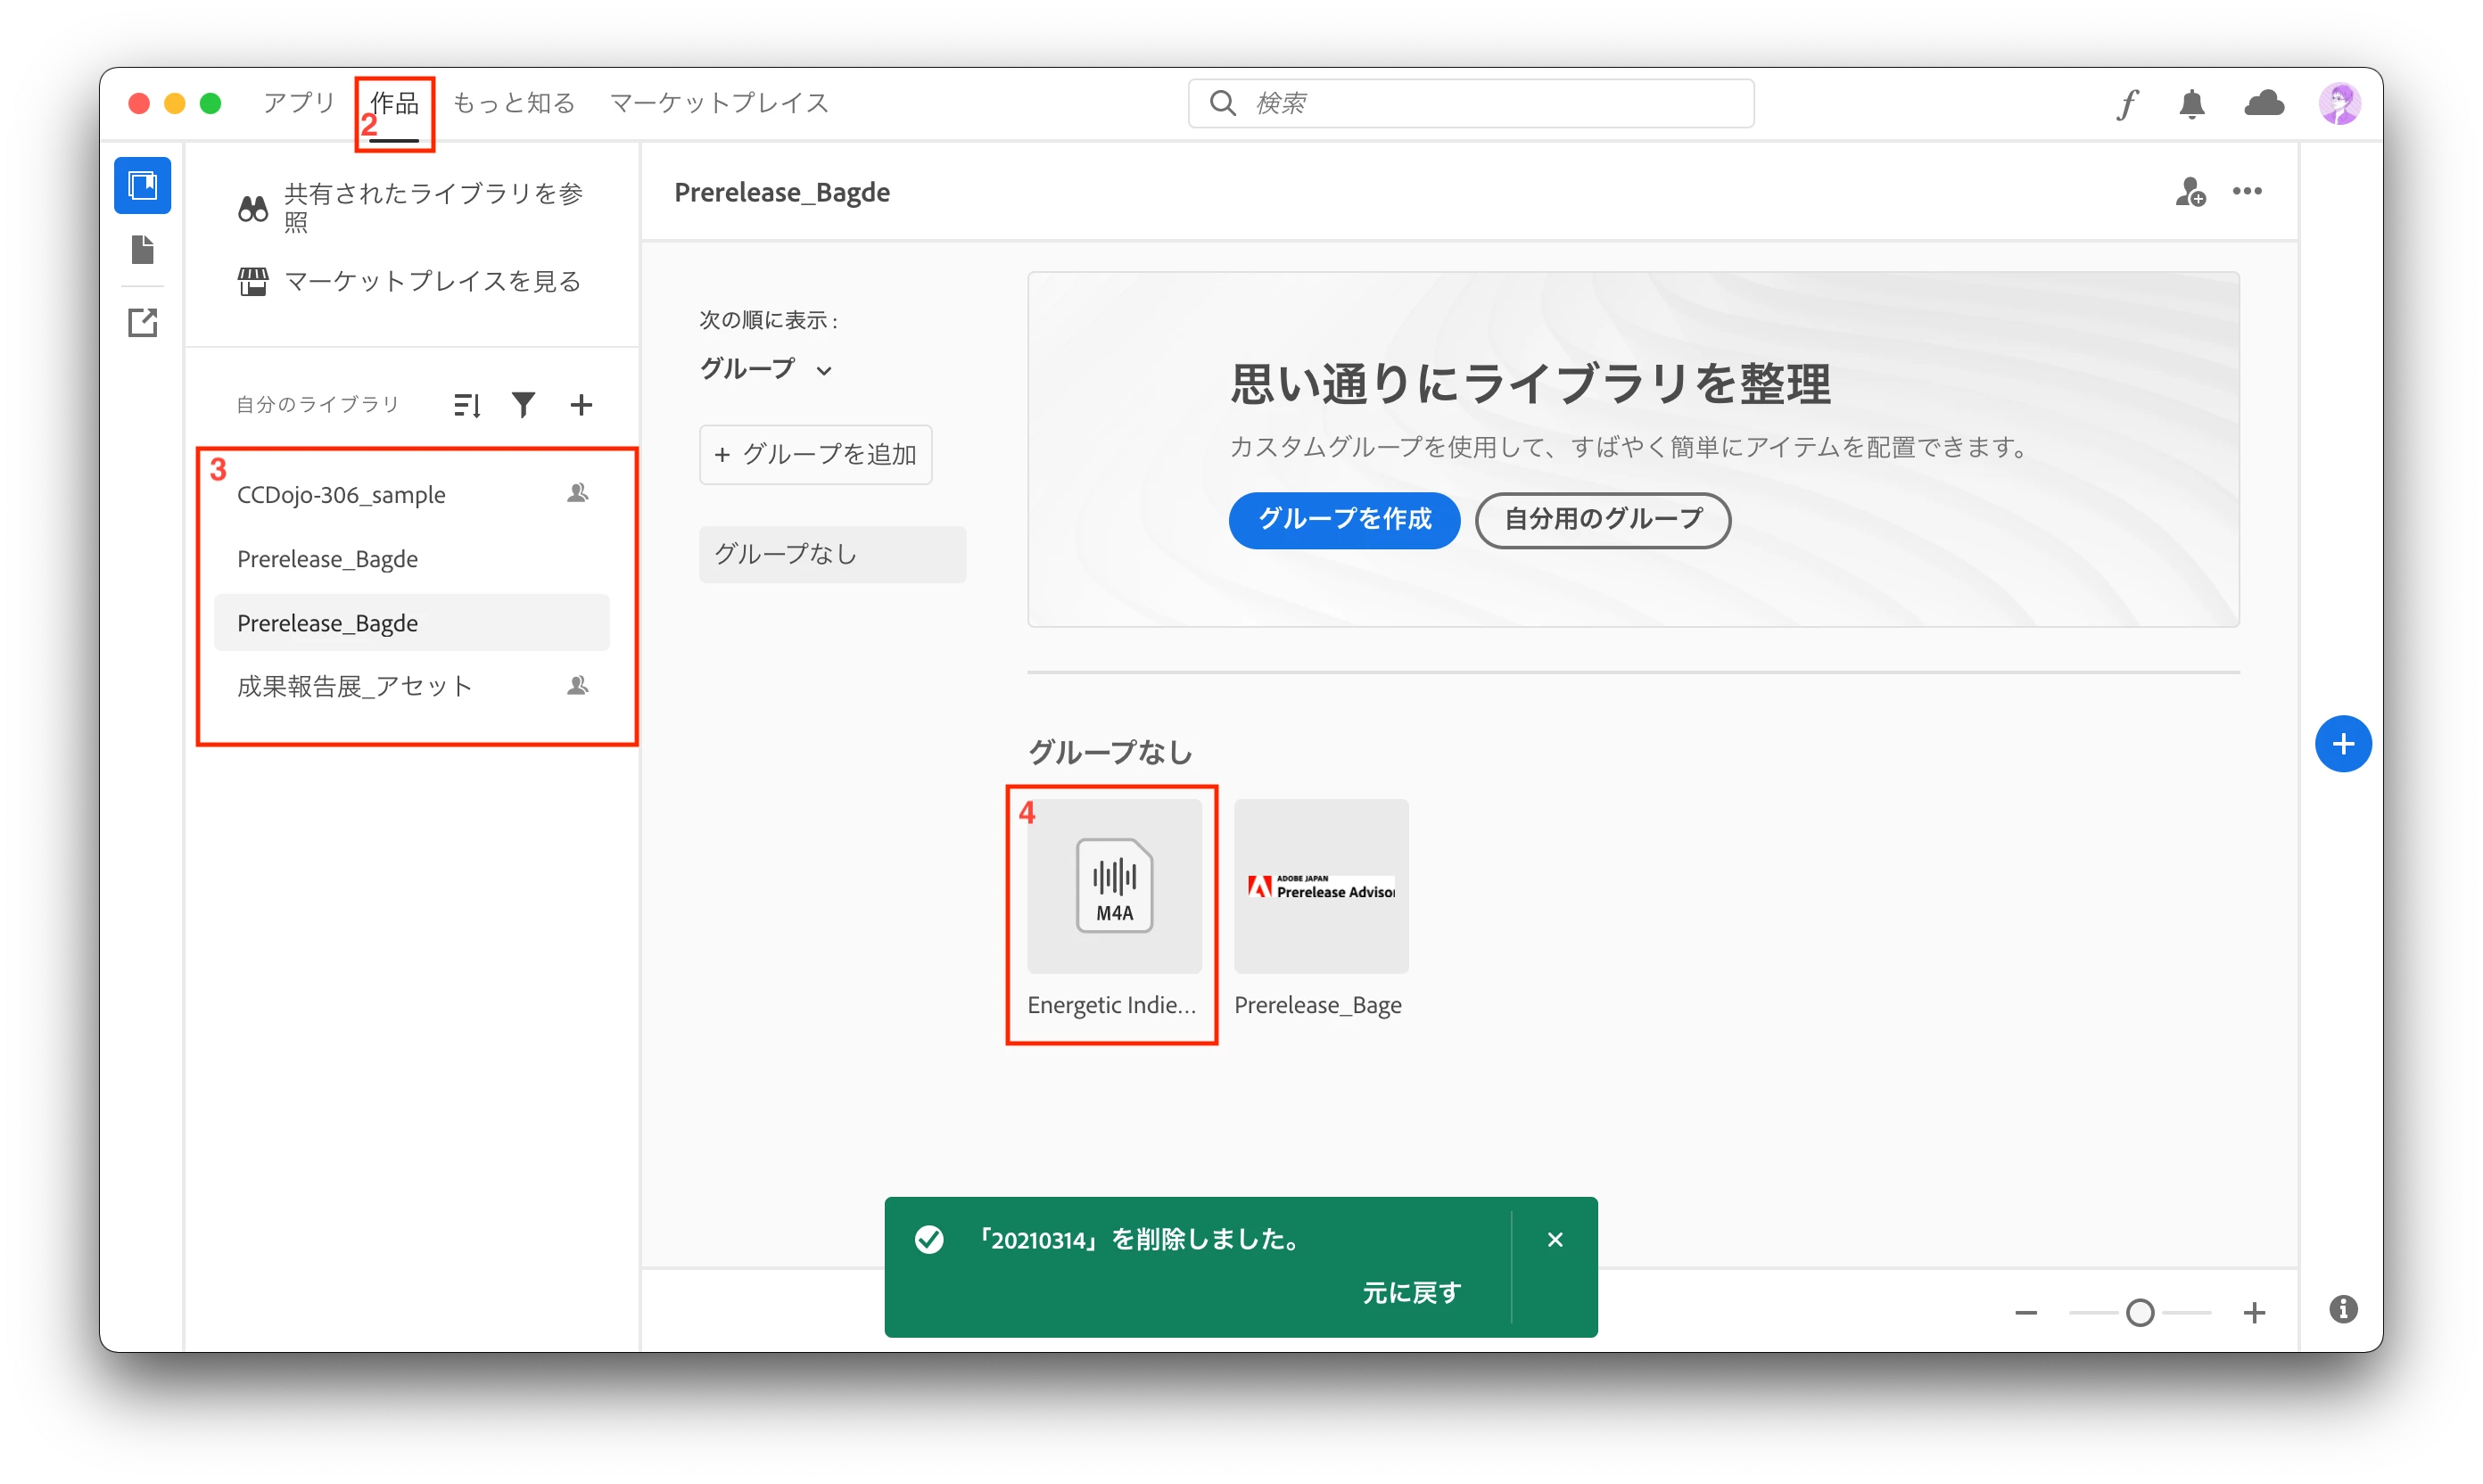2483x1484 pixels.
Task: Click the external link sidebar icon
Action: tap(142, 322)
